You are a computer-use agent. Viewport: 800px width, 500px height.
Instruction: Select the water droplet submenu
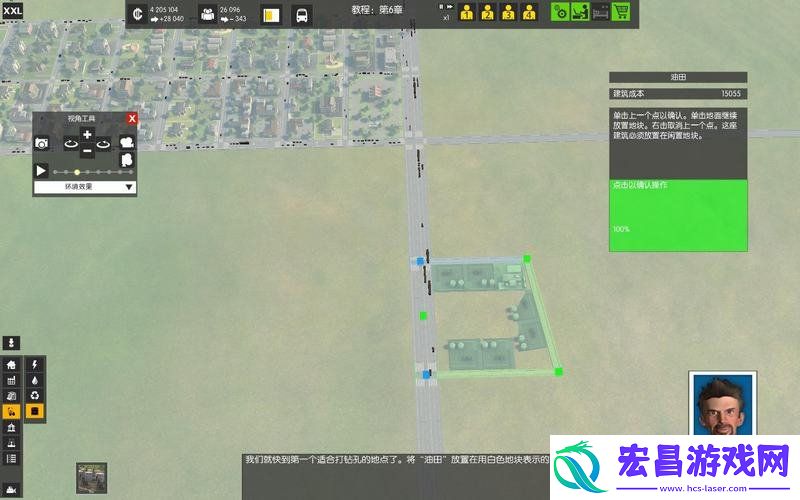point(35,380)
